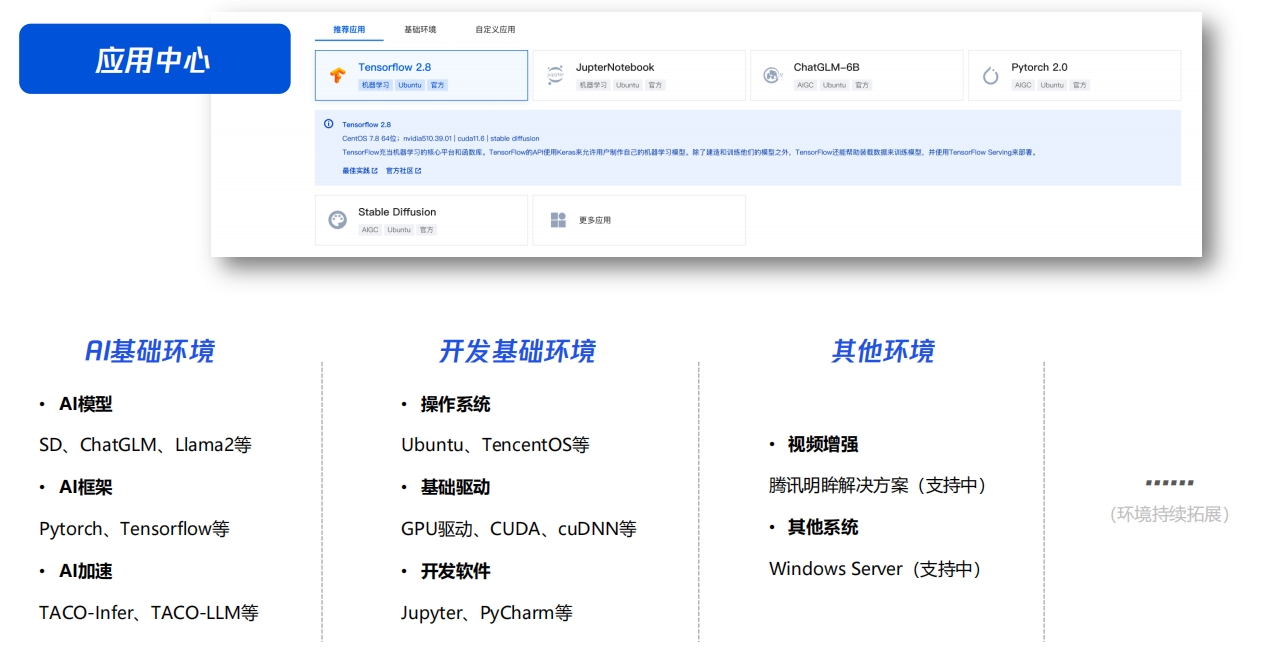Click the CentOS 7.8 64位 environment line
The image size is (1277, 659).
441,138
